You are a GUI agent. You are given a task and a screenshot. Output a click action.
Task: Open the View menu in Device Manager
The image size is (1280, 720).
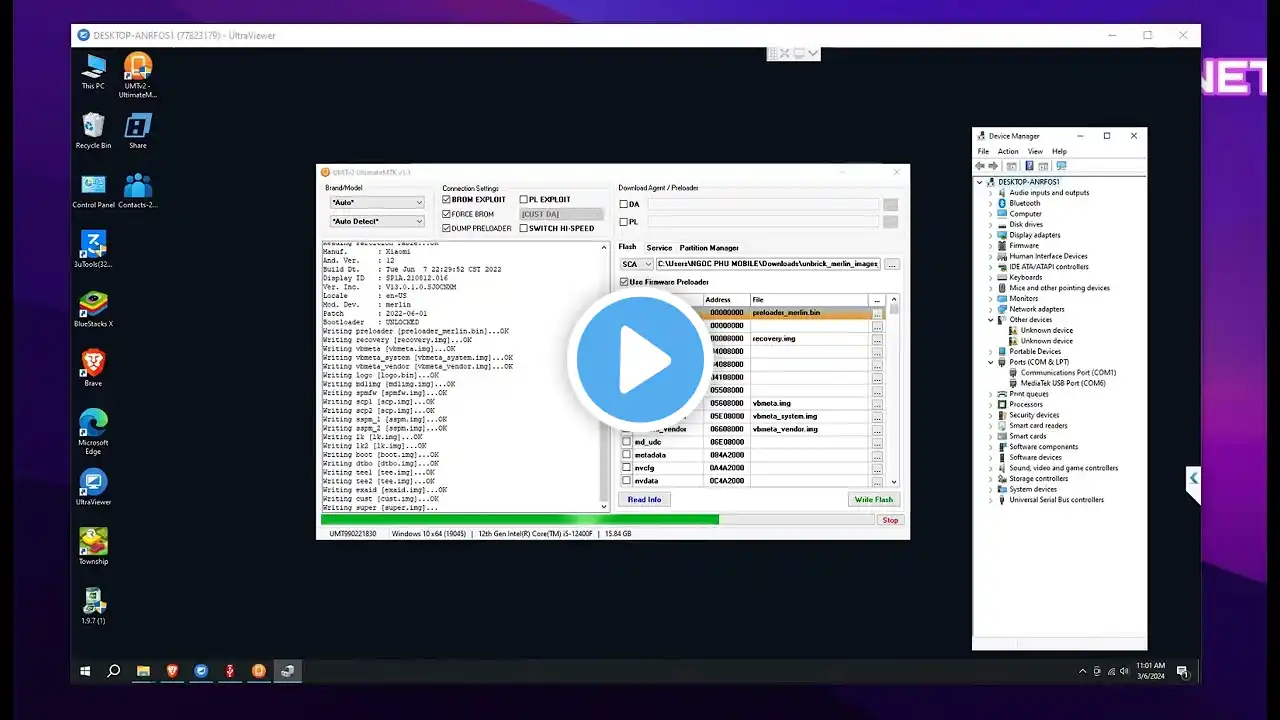pos(1035,152)
